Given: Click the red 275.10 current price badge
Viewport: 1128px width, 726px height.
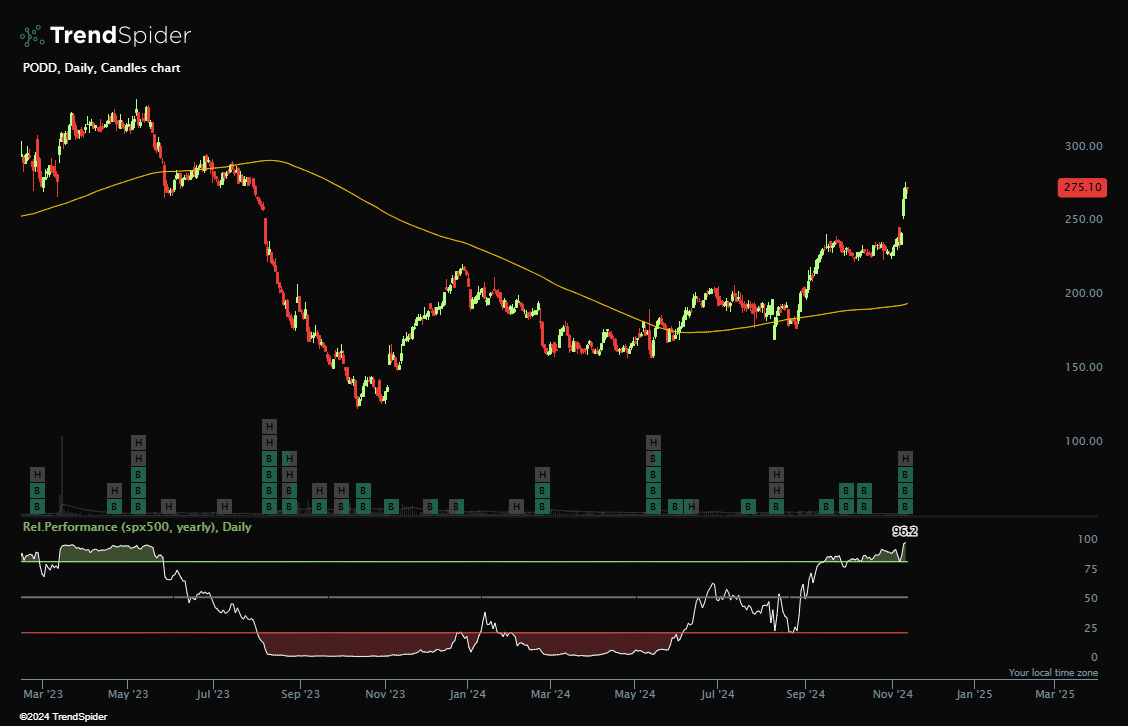Looking at the screenshot, I should (1082, 187).
